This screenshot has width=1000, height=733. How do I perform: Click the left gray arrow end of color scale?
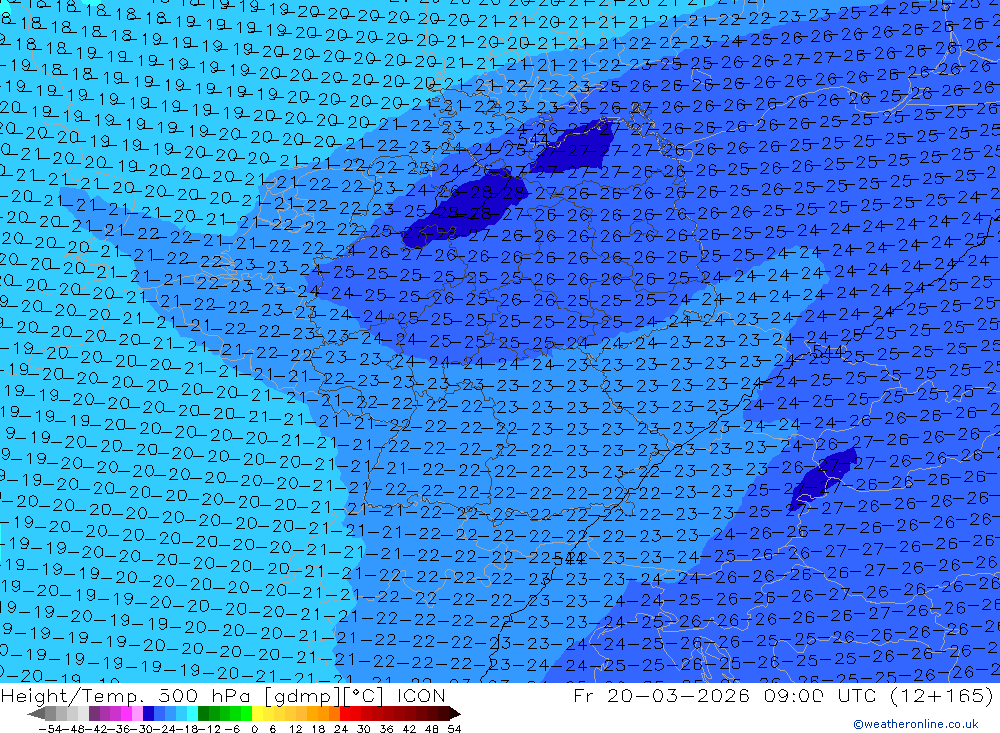click(36, 713)
